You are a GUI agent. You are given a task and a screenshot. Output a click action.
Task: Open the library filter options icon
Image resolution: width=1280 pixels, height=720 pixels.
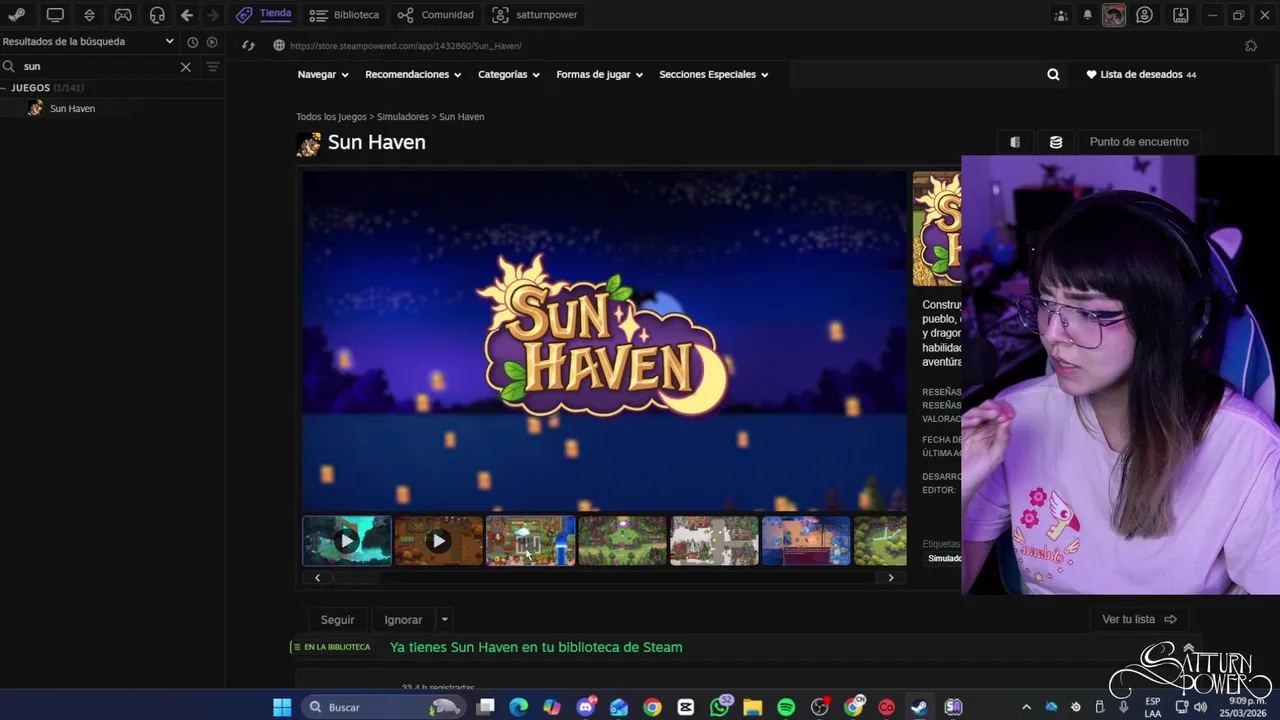[x=212, y=67]
